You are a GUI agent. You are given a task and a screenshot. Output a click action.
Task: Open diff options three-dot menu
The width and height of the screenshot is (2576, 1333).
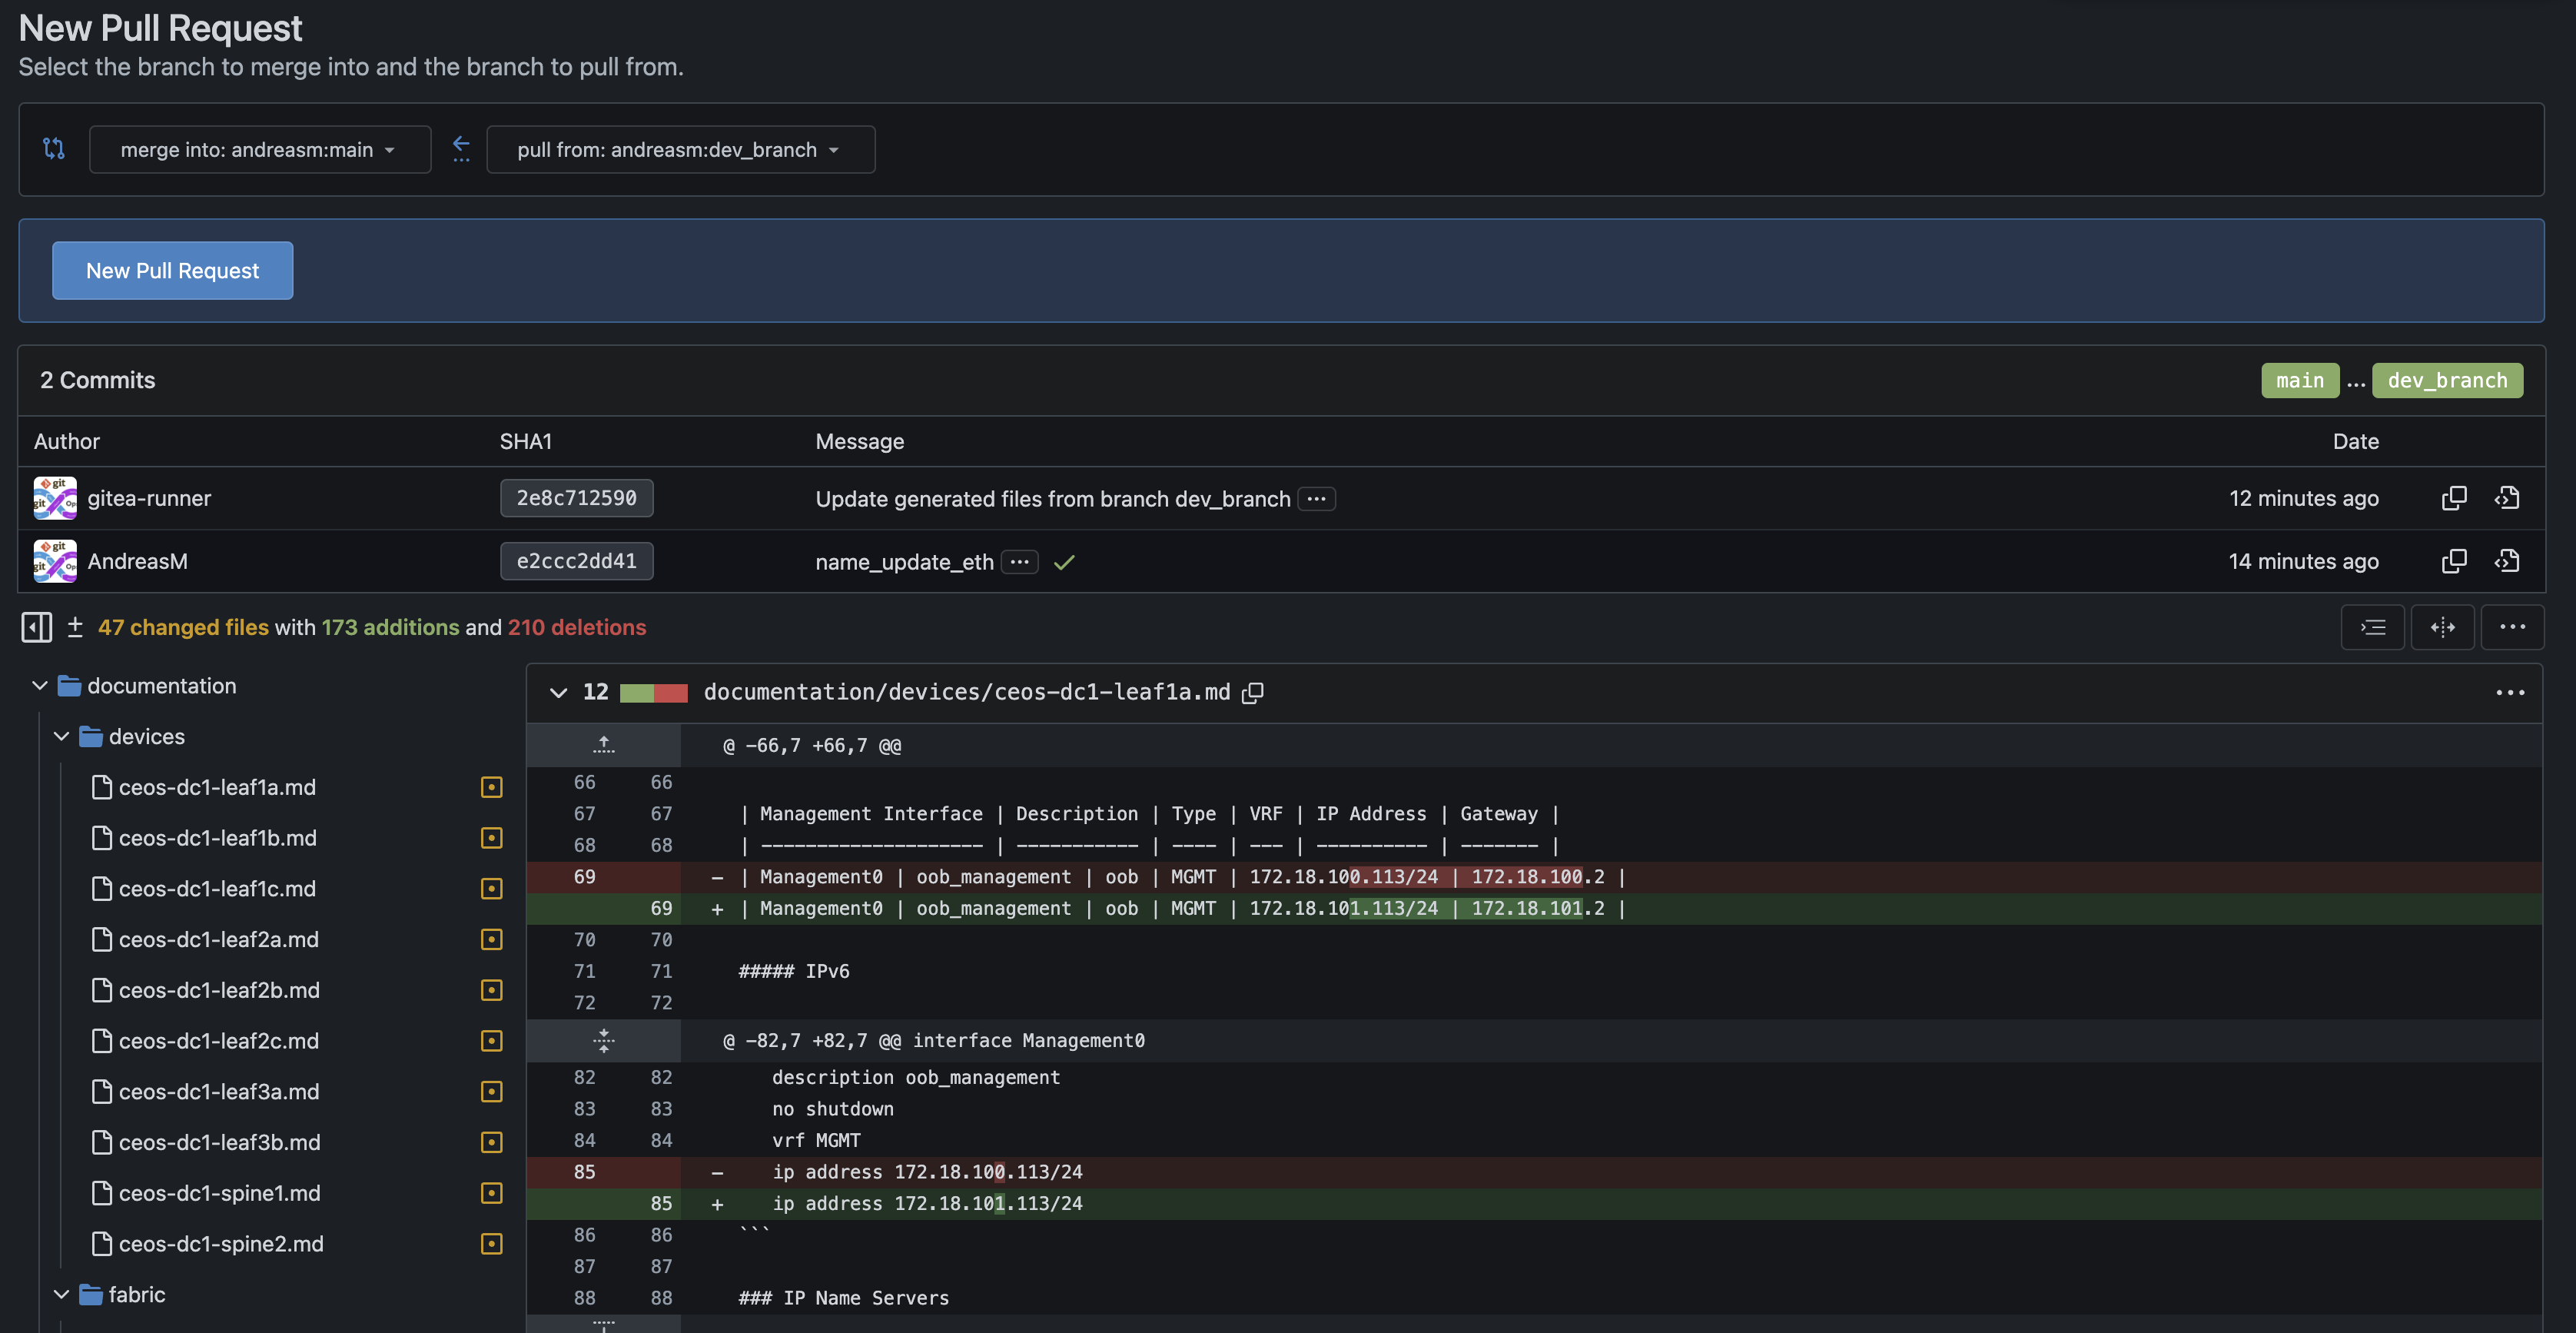click(x=2513, y=627)
